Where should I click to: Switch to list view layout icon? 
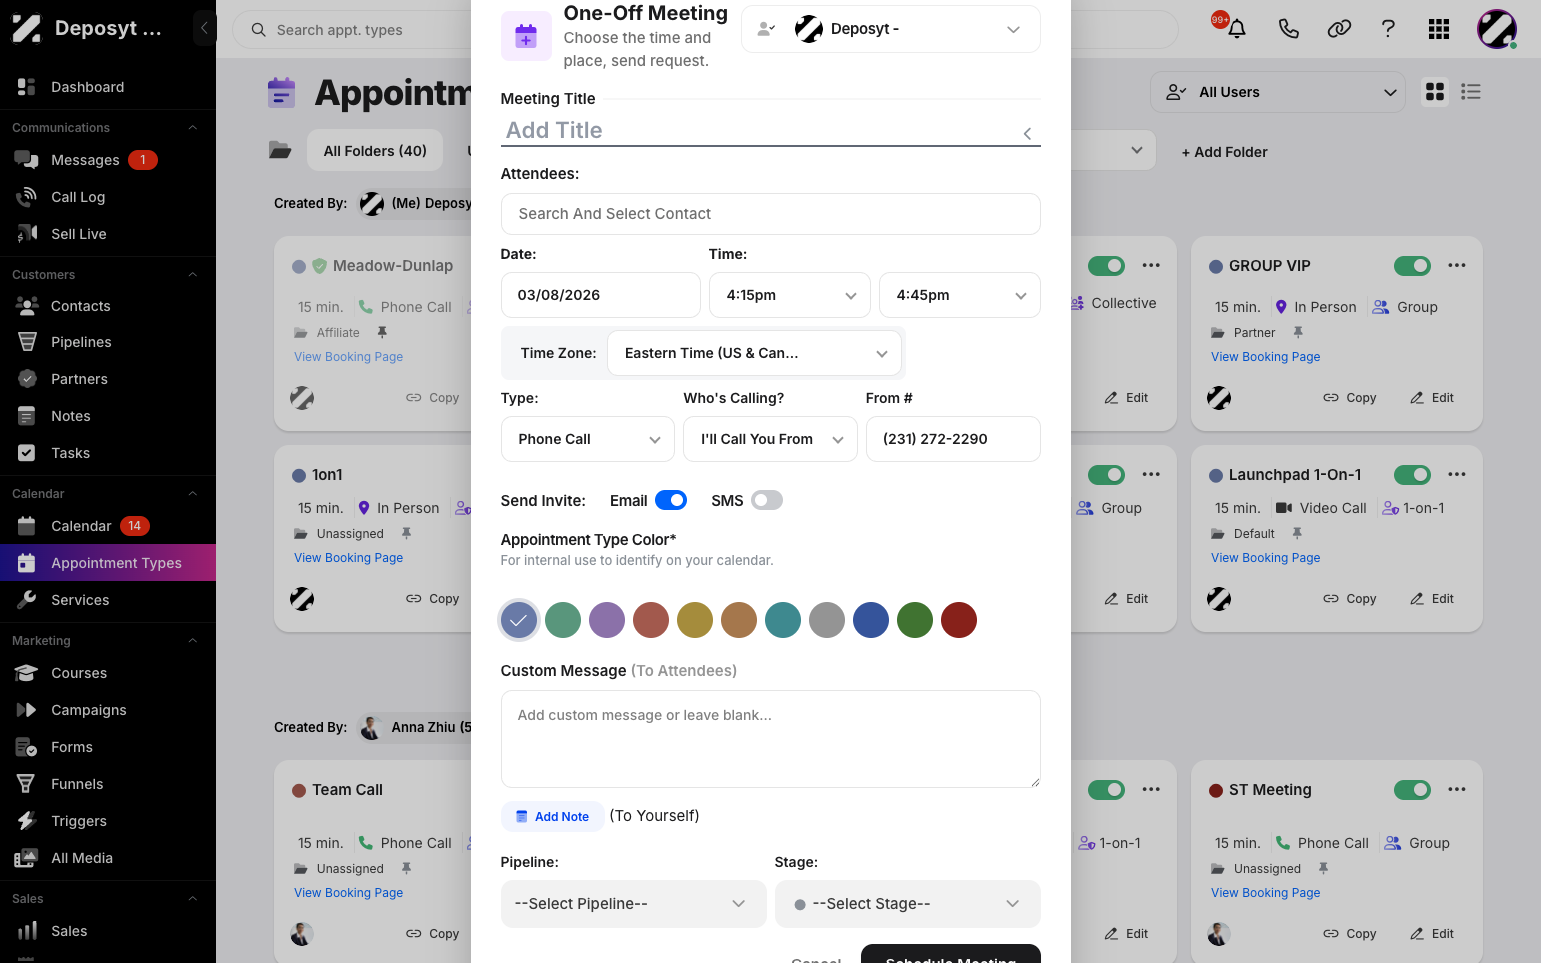[1470, 92]
